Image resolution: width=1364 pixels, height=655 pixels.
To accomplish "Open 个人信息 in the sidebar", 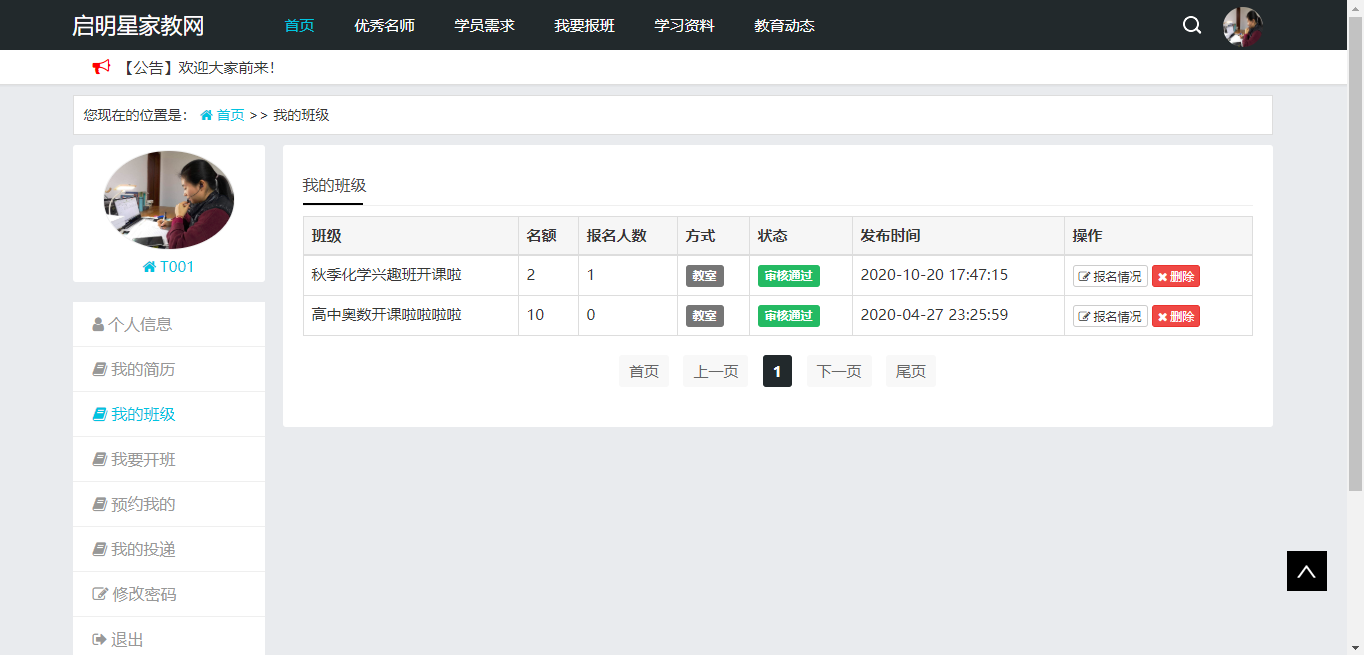I will pos(169,324).
